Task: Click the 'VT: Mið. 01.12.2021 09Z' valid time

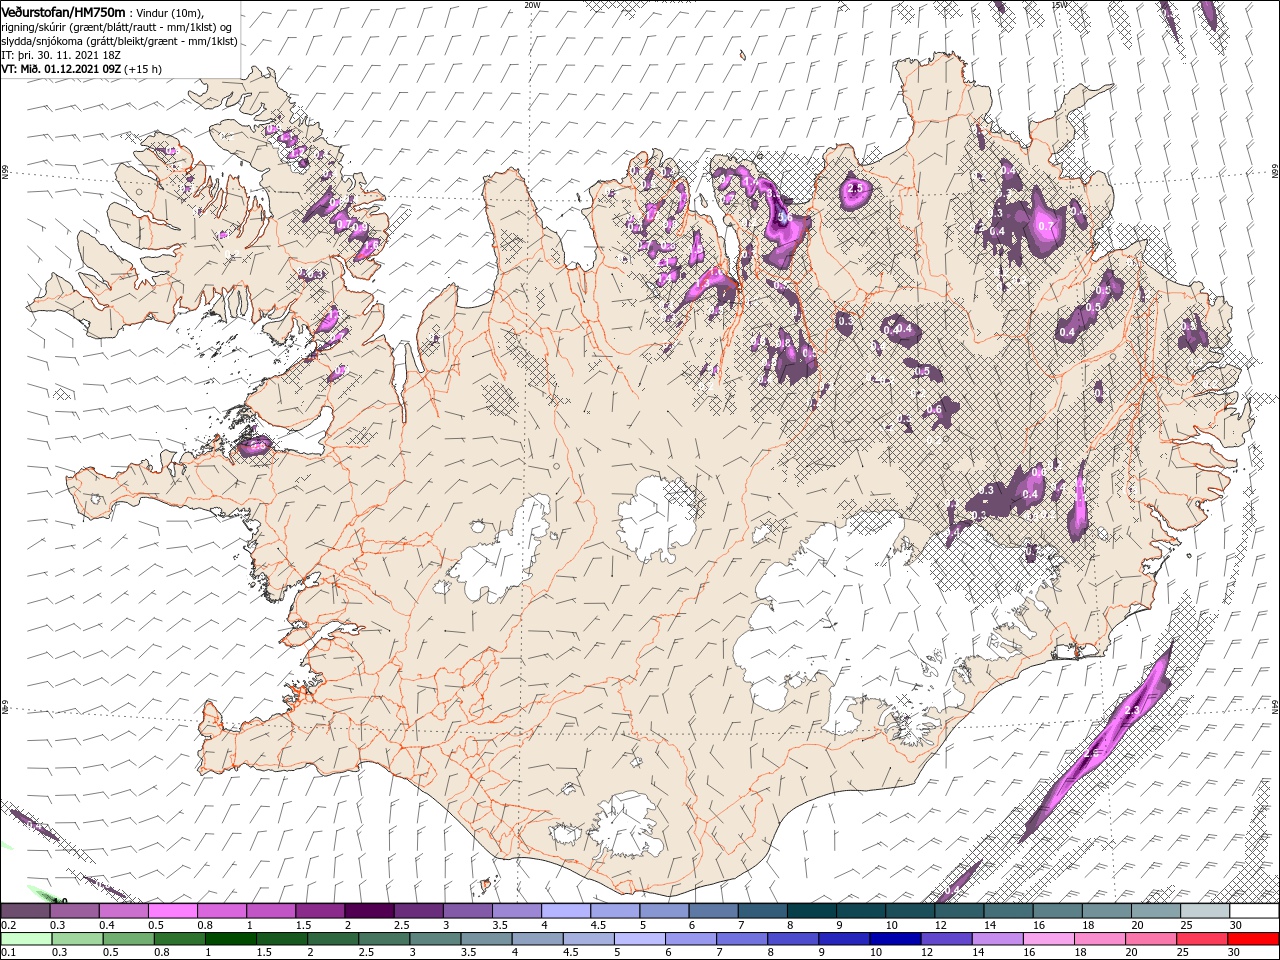Action: tap(60, 69)
